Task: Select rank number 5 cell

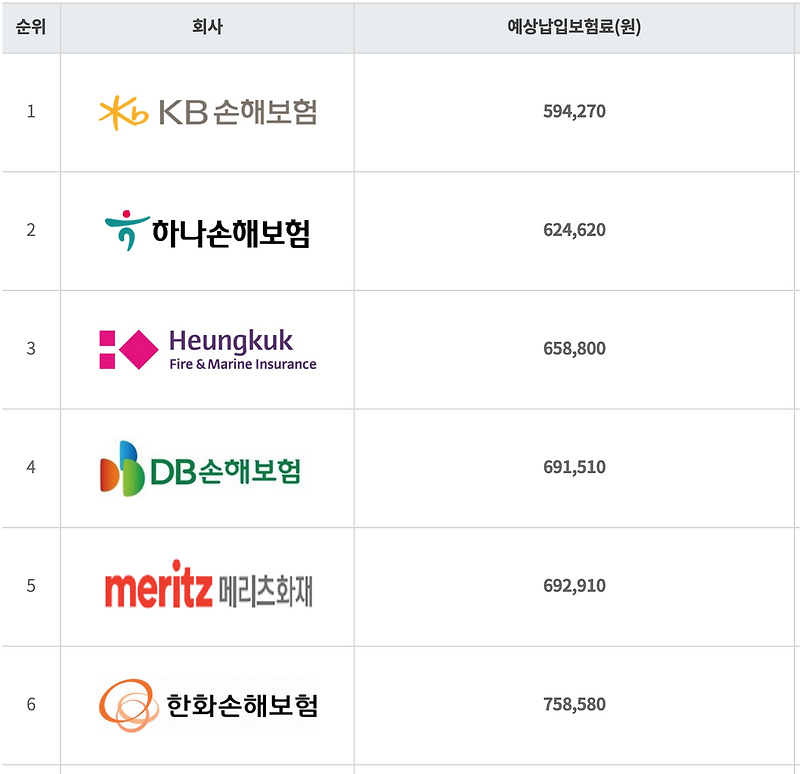Action: pyautogui.click(x=31, y=586)
